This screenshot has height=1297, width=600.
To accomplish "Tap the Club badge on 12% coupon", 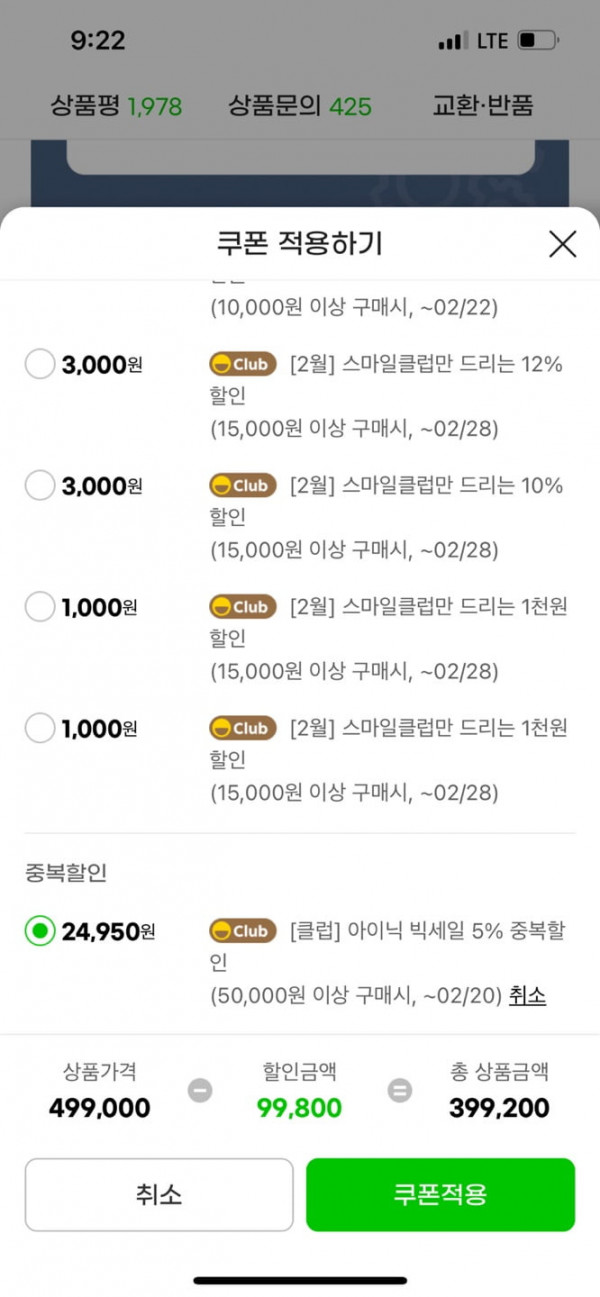I will 243,364.
